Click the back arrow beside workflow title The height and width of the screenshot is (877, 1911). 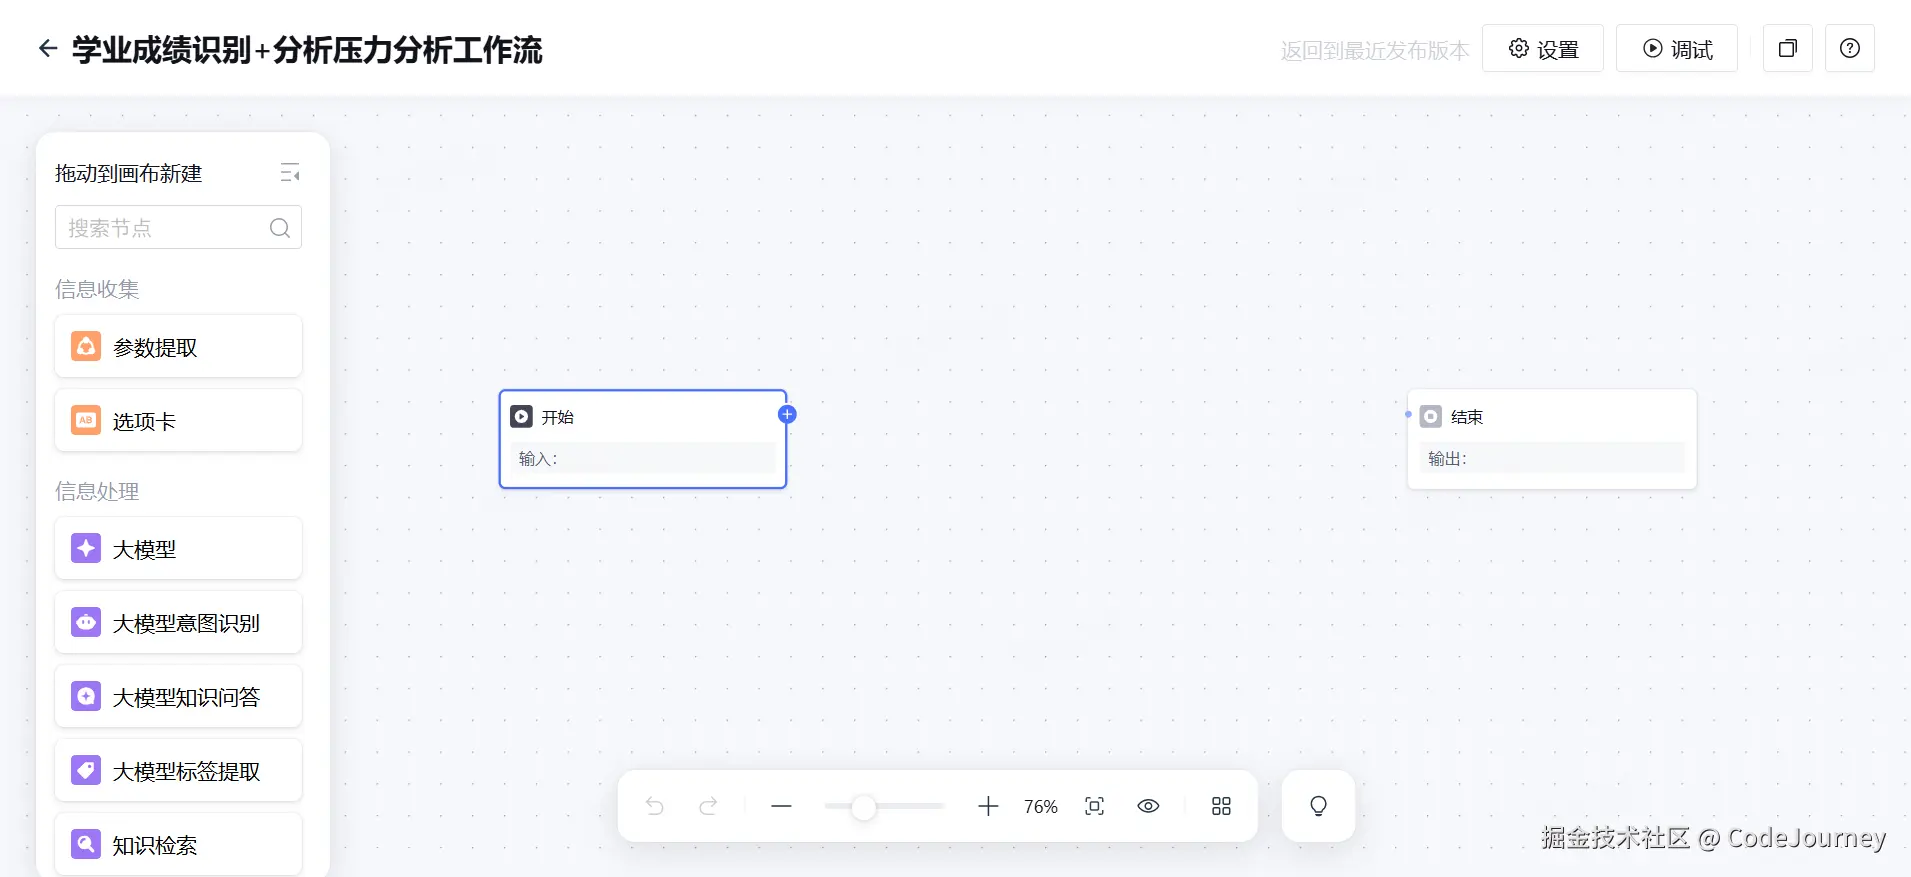click(x=47, y=49)
